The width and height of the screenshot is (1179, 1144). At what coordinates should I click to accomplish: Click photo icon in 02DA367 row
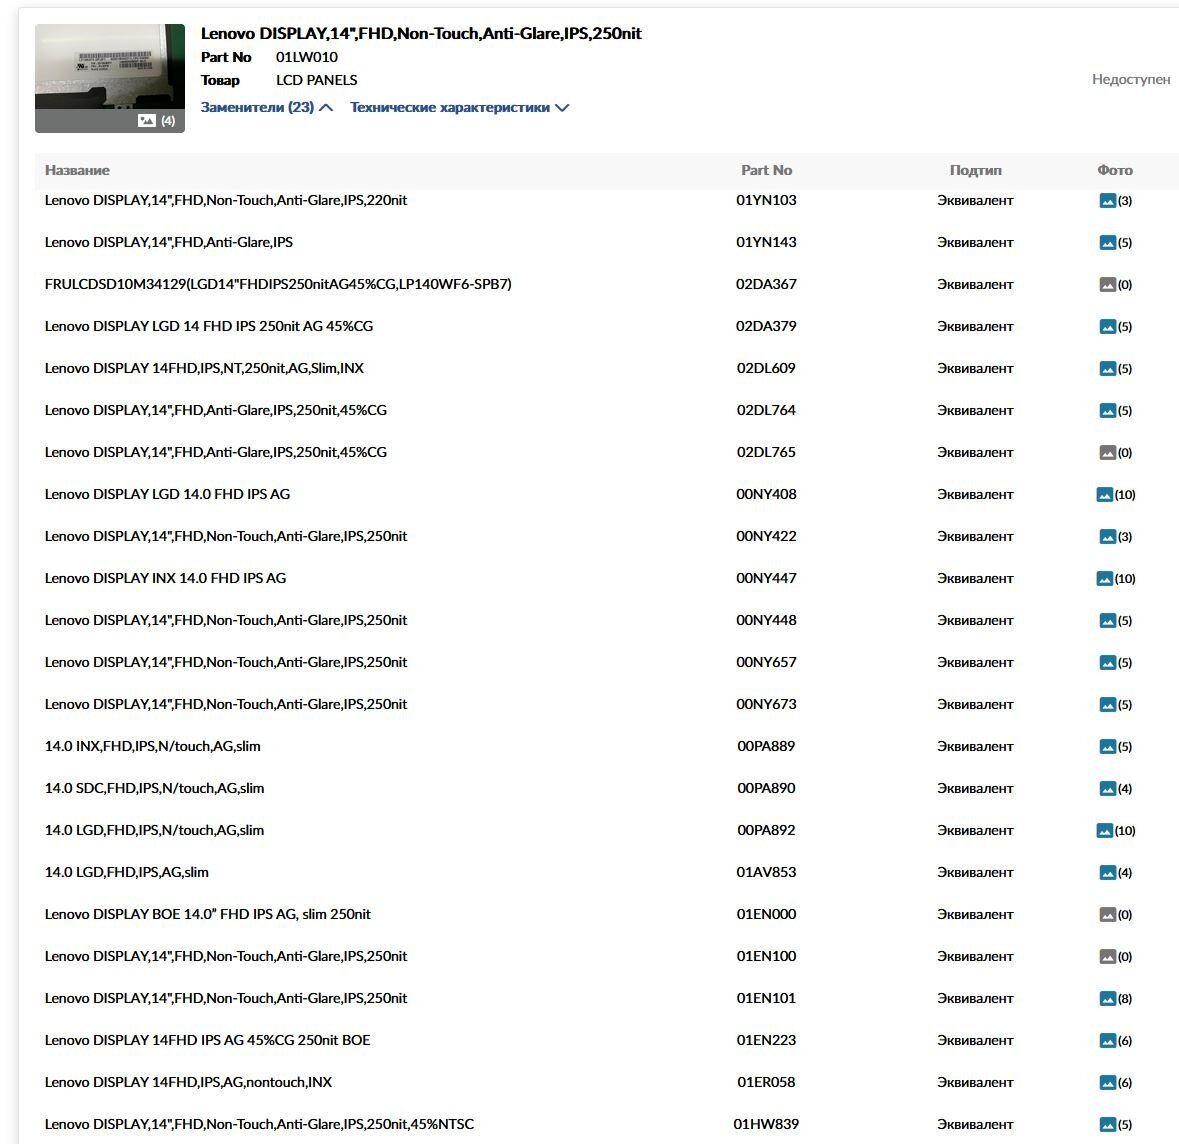point(1107,285)
